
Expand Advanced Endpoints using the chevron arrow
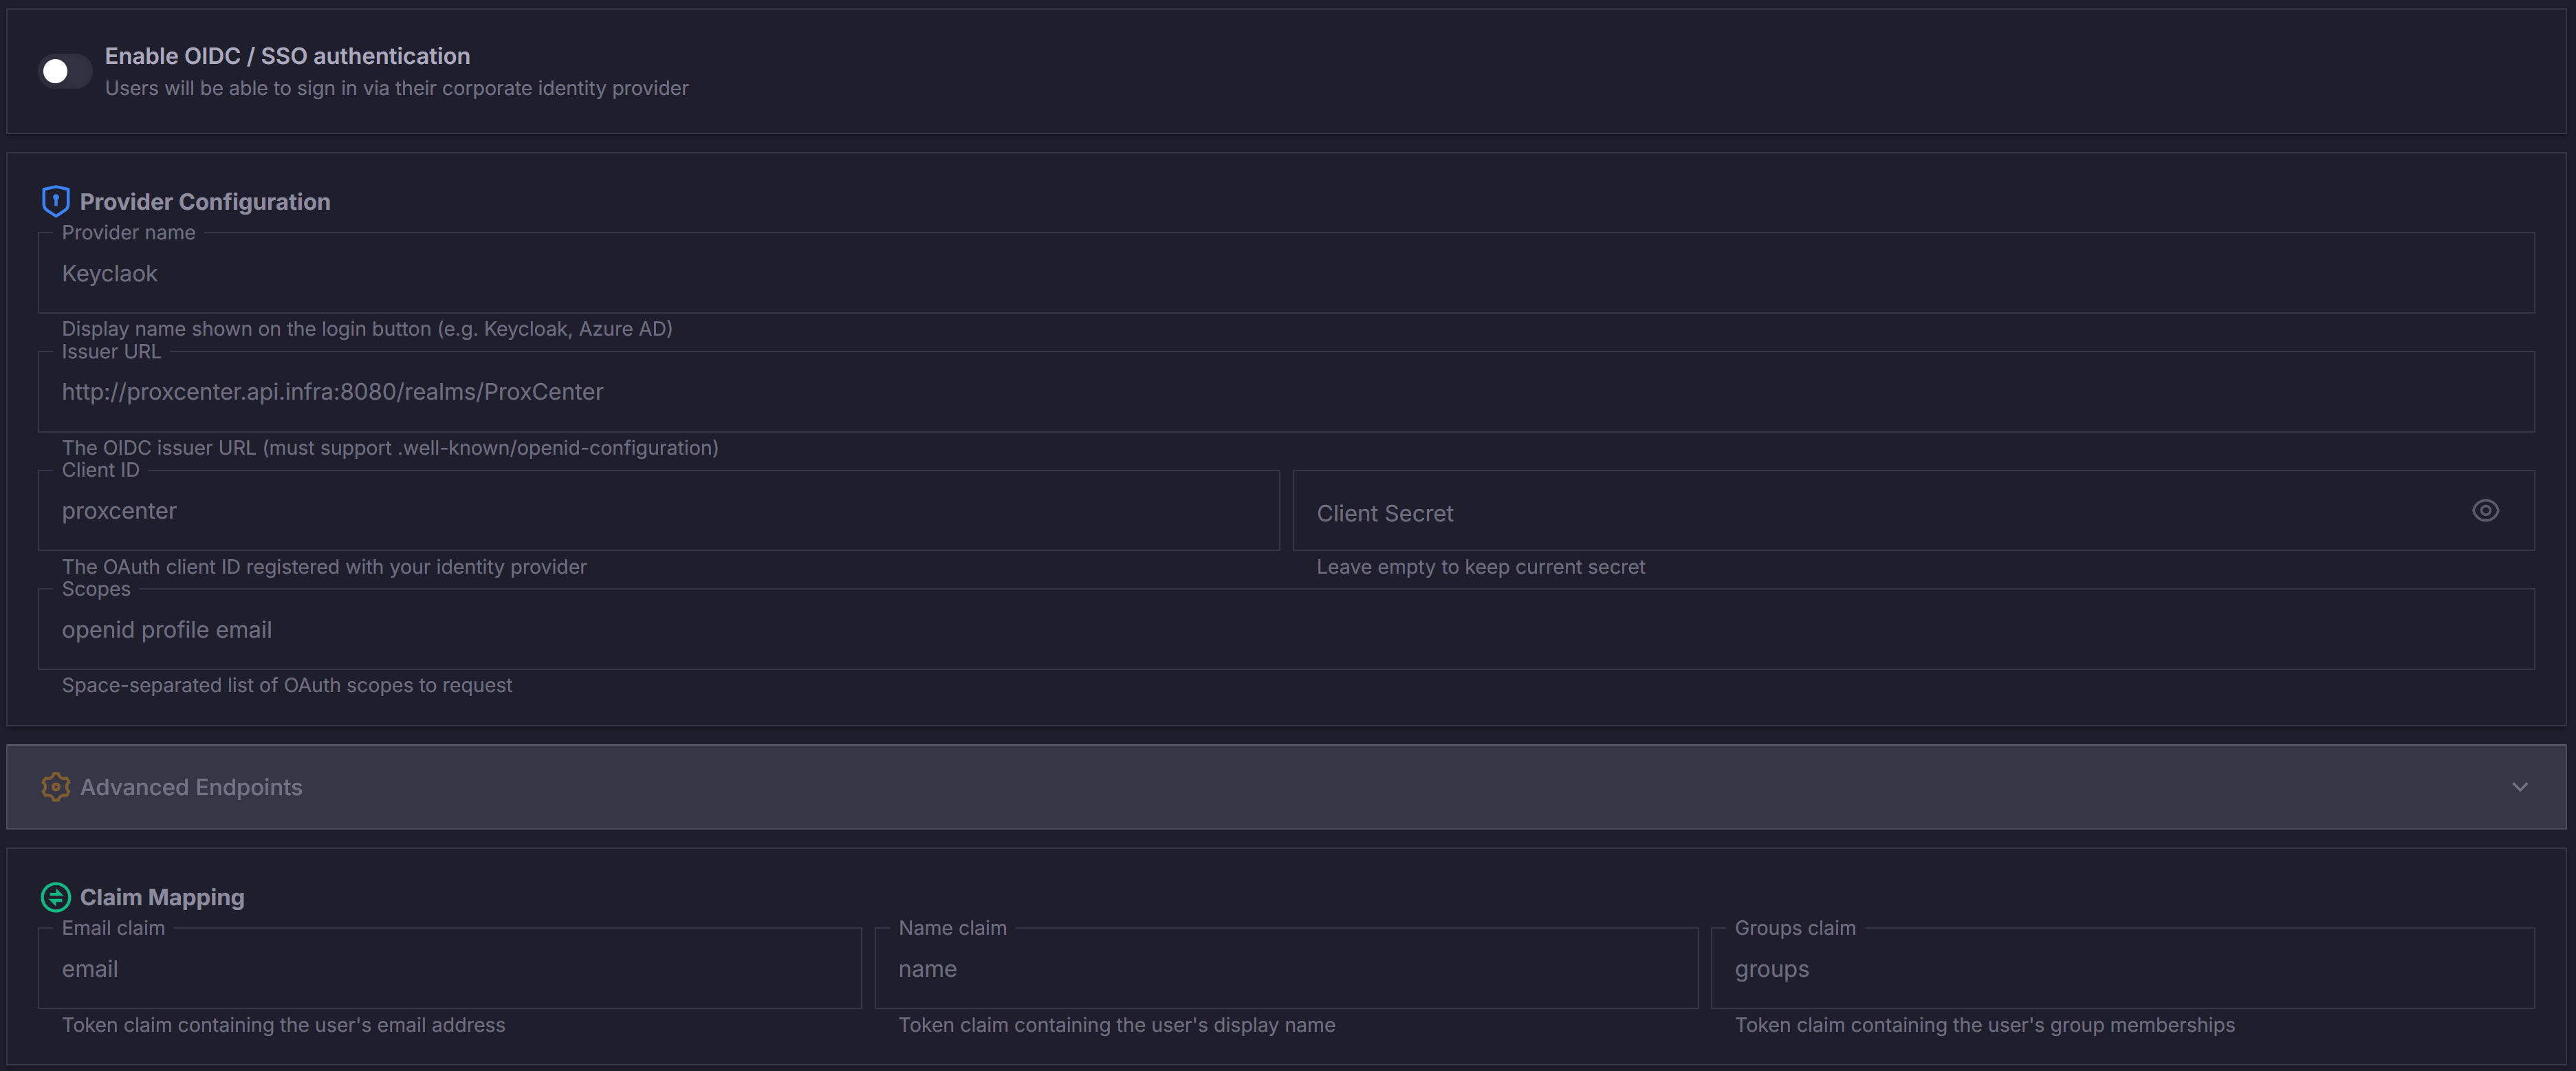click(2519, 787)
